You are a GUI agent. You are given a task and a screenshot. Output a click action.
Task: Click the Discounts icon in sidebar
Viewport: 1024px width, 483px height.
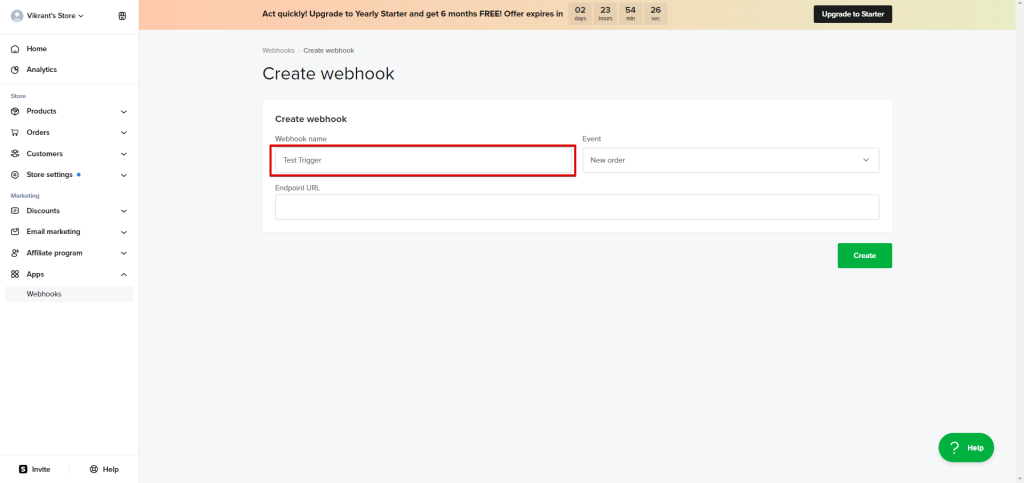[x=15, y=211]
